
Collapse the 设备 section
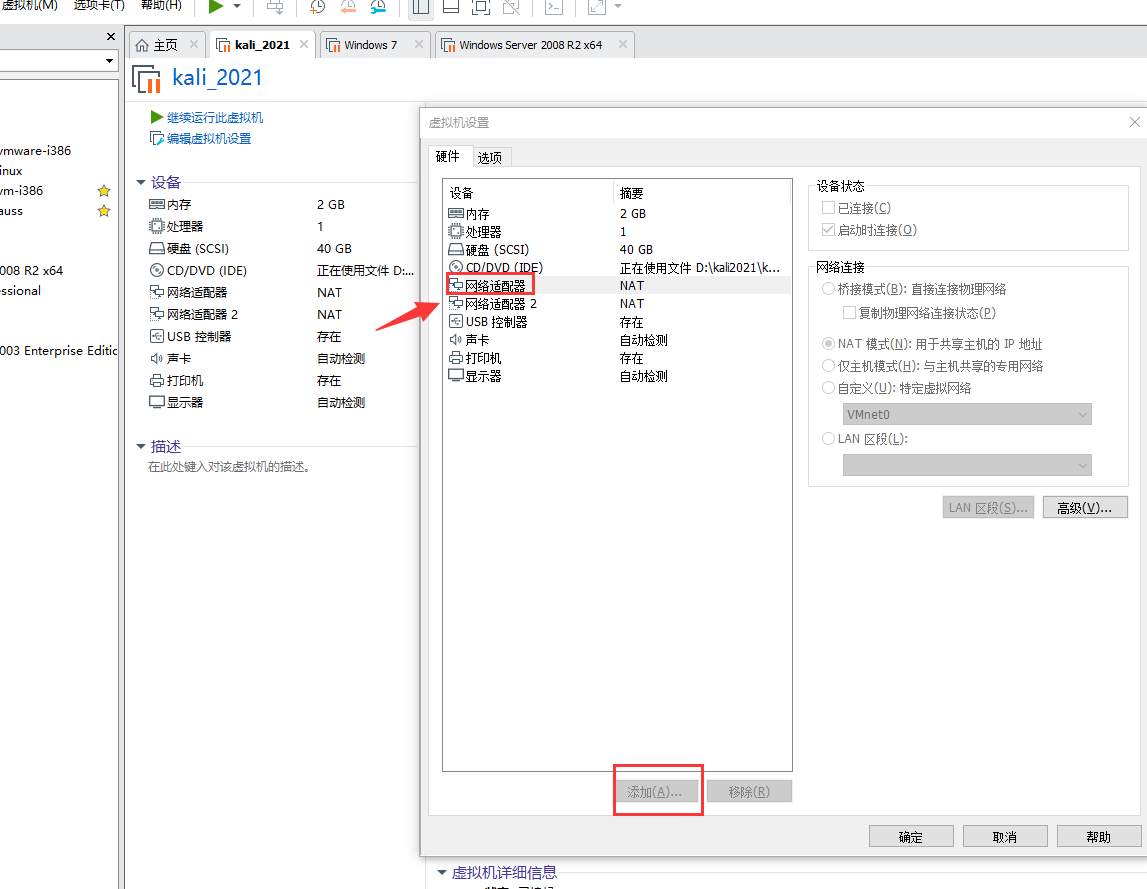[x=141, y=182]
